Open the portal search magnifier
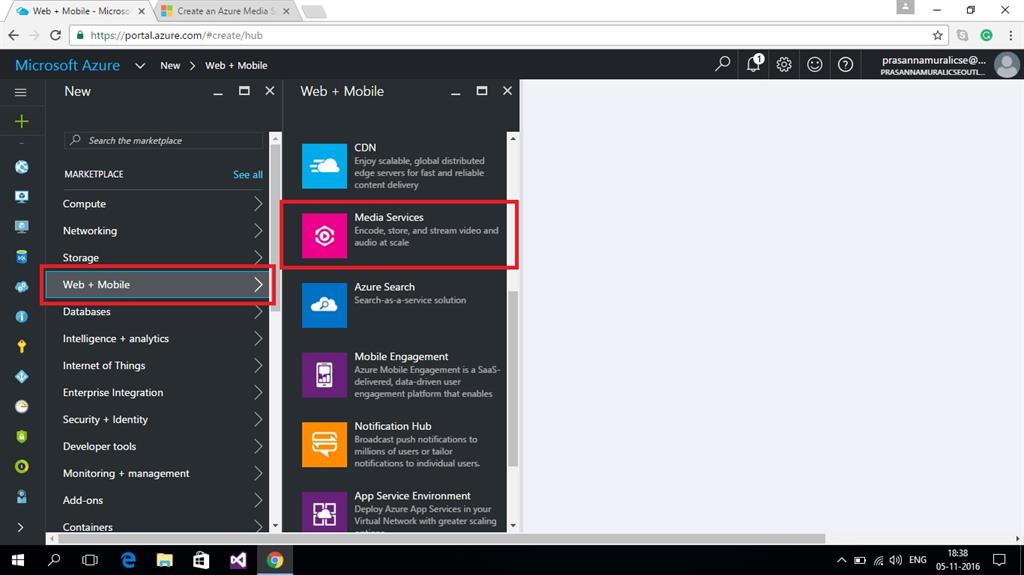1024x575 pixels. pos(722,64)
